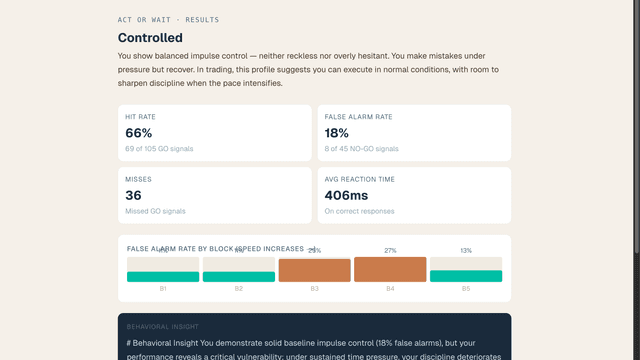Click the B5 axis label
This screenshot has height=360, width=640.
tap(466, 289)
